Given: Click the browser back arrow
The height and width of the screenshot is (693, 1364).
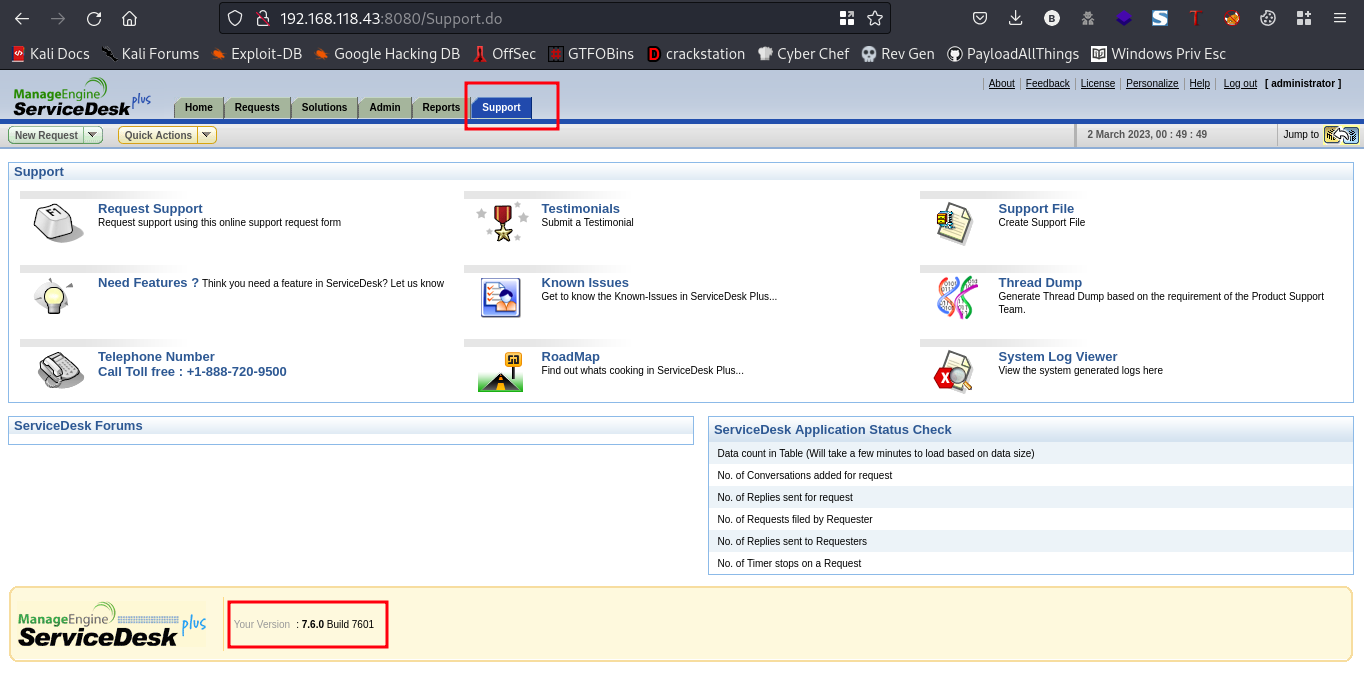Looking at the screenshot, I should pyautogui.click(x=22, y=18).
